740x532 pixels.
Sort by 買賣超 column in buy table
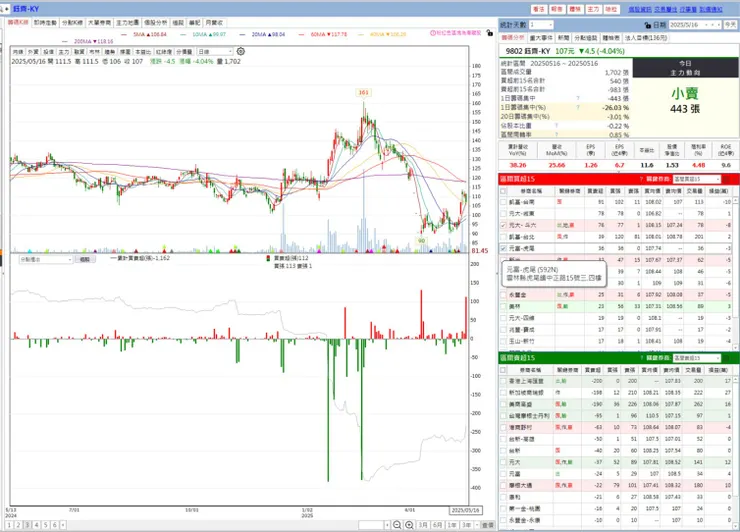[x=595, y=191]
